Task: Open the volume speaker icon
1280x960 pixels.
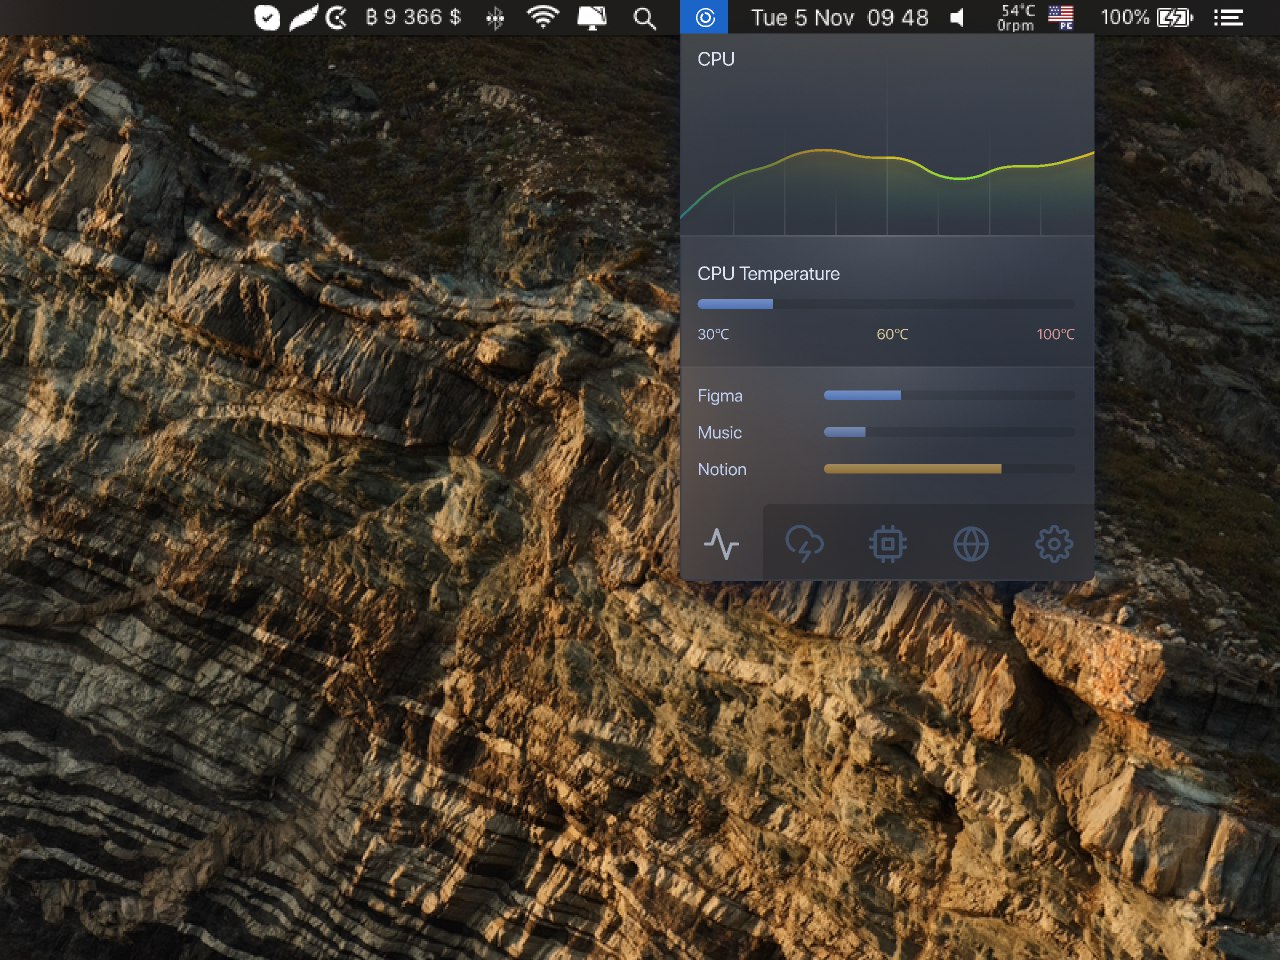Action: pos(957,18)
